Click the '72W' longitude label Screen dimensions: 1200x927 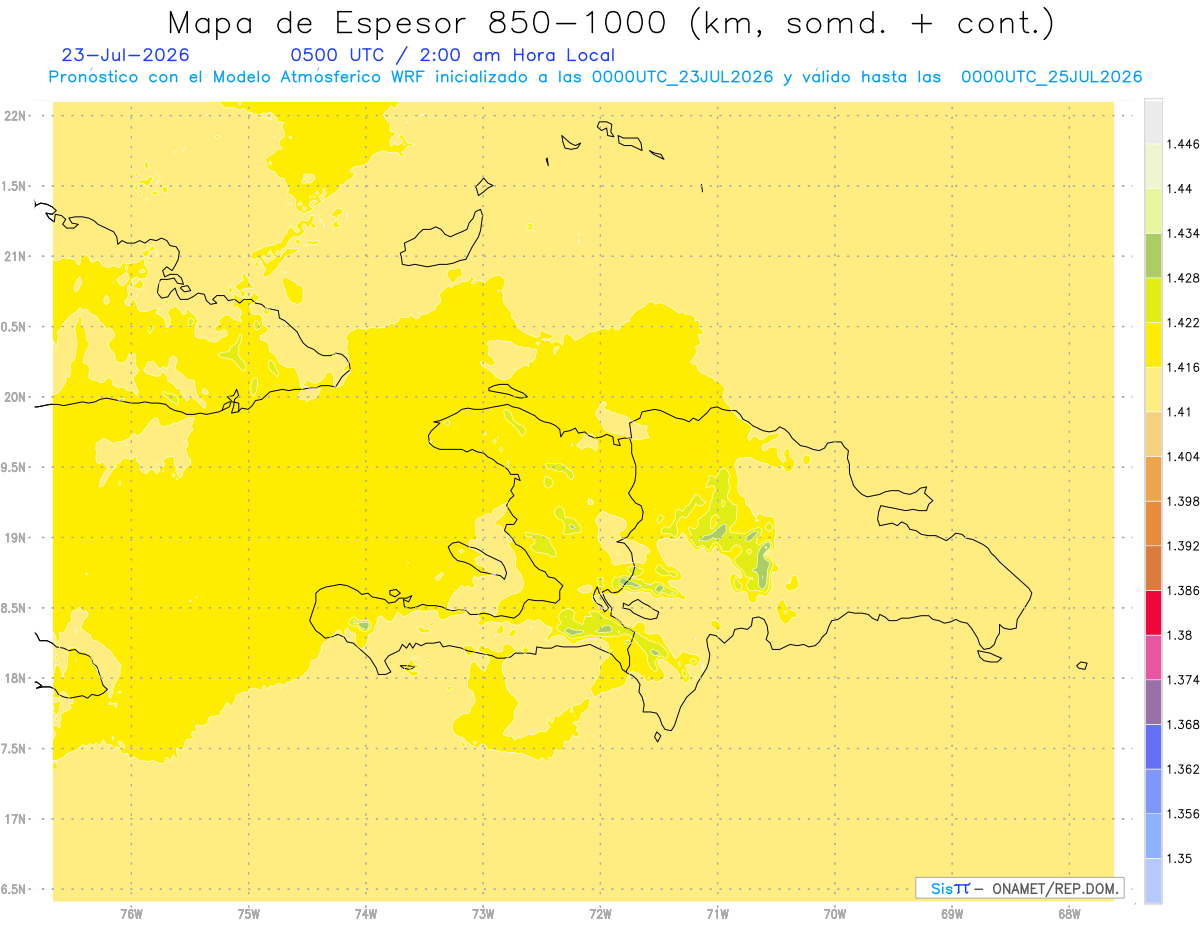(600, 913)
